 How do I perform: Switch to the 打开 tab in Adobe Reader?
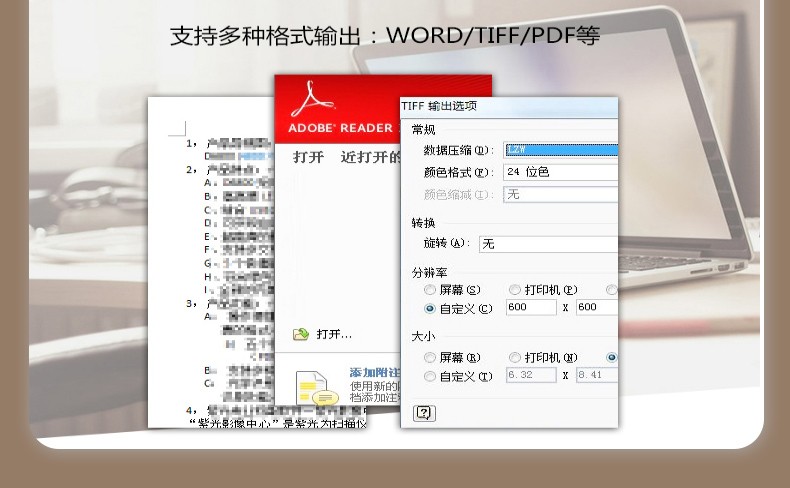308,157
